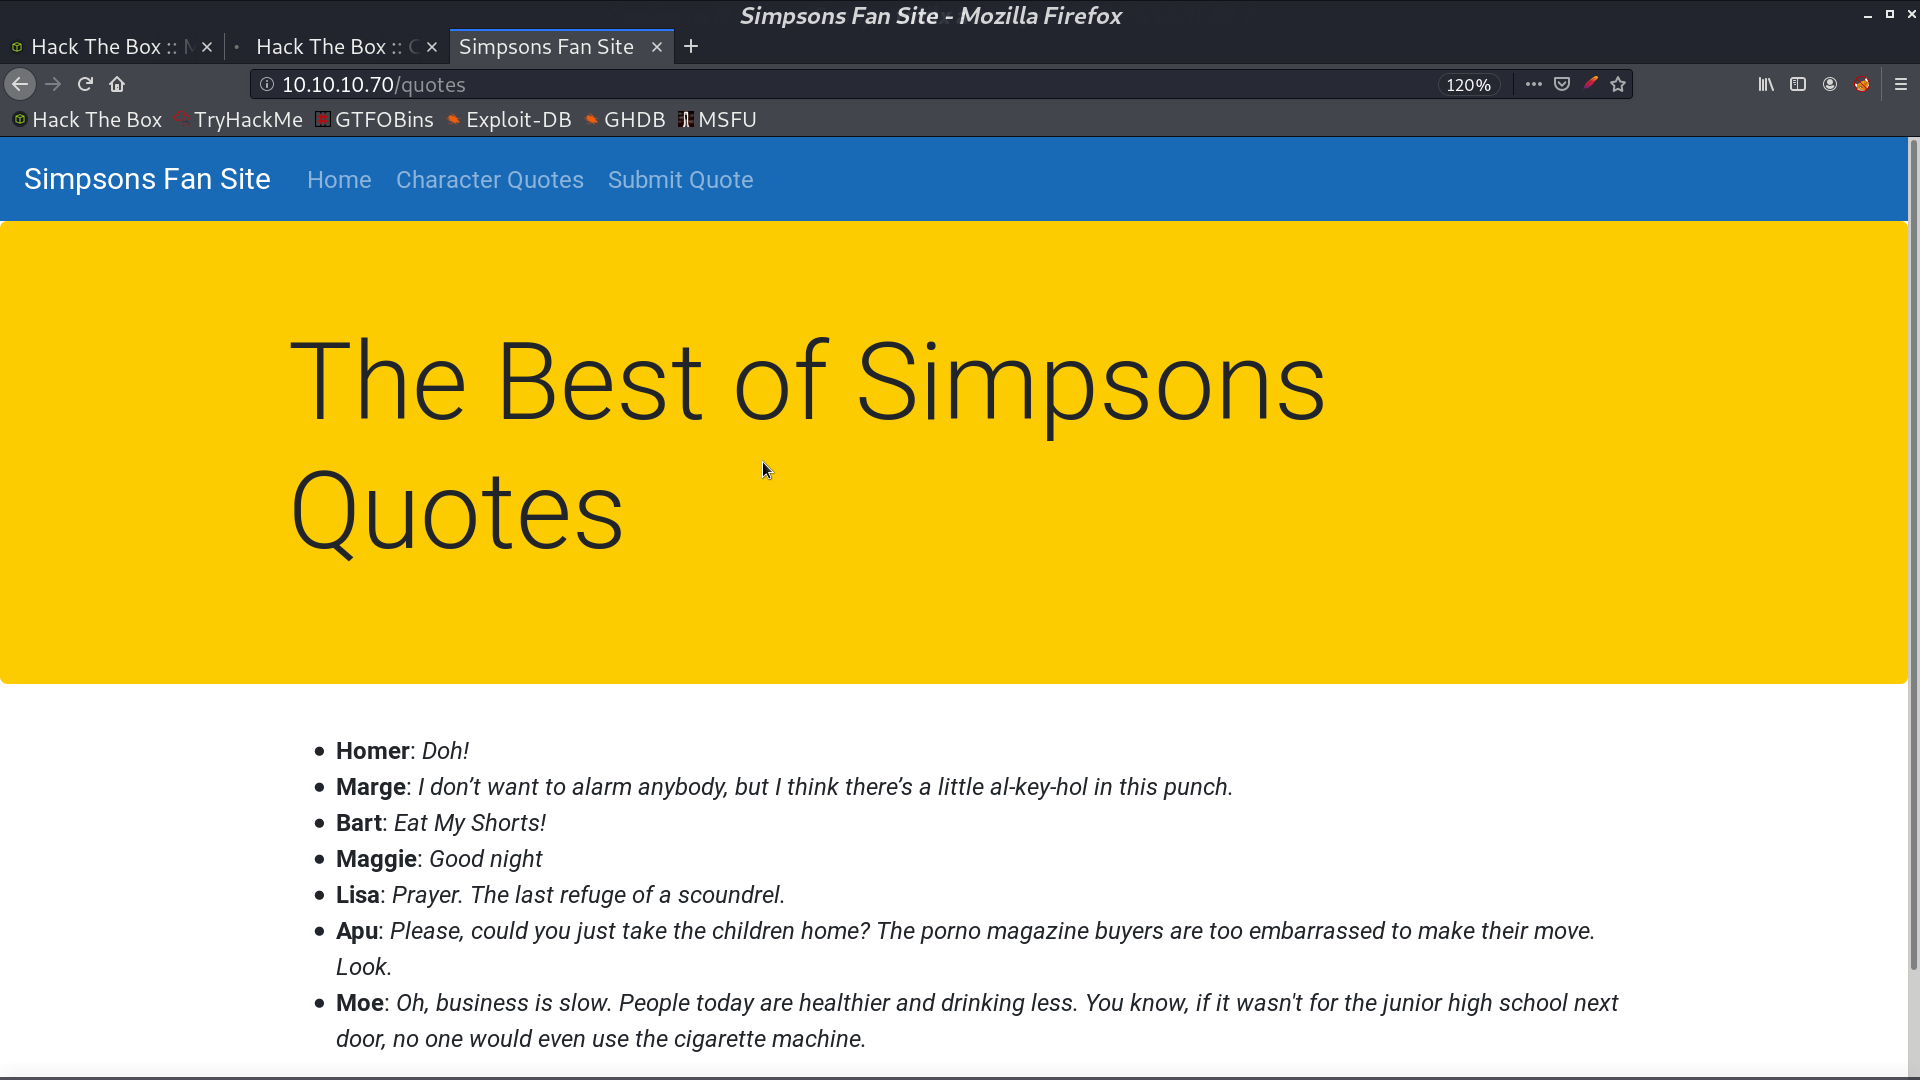Open a new tab with plus button

(691, 47)
